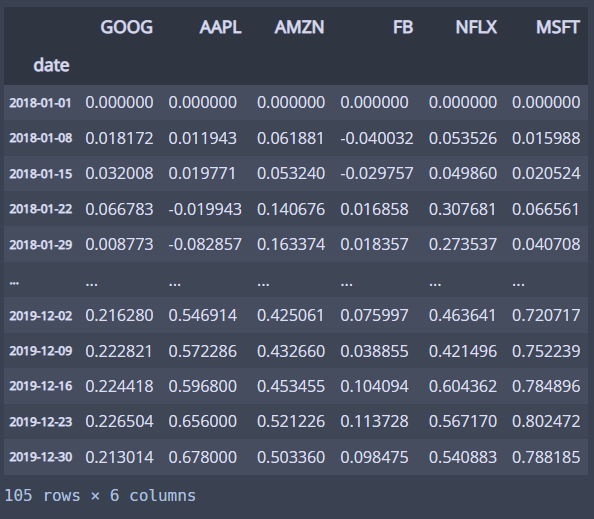The height and width of the screenshot is (519, 594).
Task: Select the 2018-01-15 row label
Action: coord(40,174)
